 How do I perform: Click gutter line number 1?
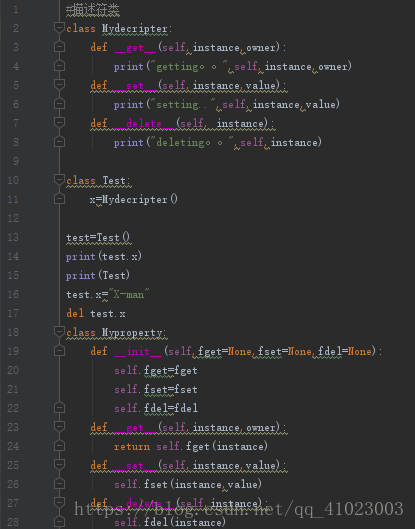point(16,9)
